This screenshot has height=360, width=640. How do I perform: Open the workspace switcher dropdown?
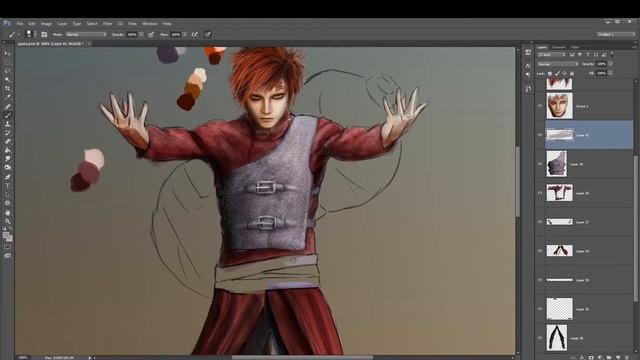(616, 35)
